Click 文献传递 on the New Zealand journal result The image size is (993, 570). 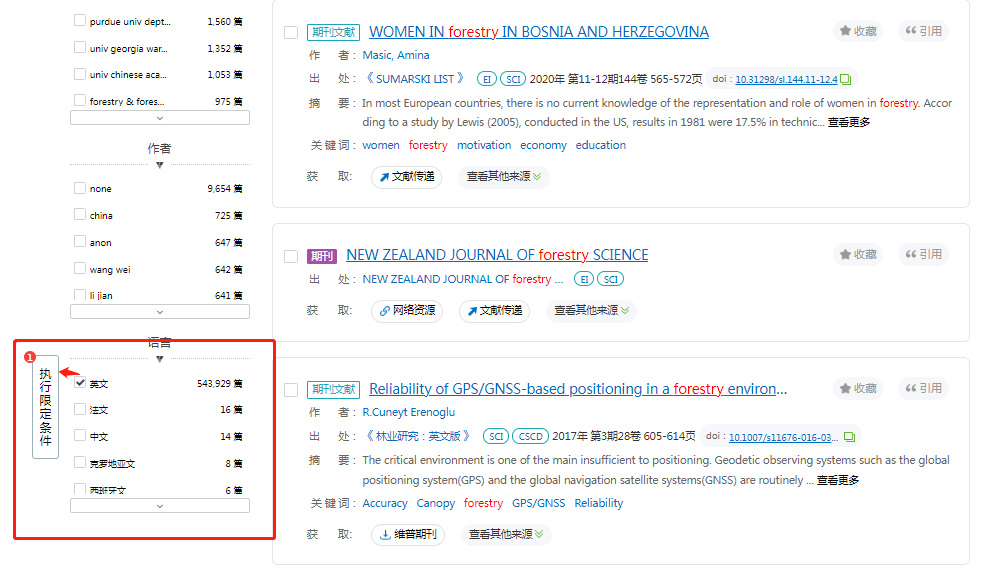coord(494,311)
